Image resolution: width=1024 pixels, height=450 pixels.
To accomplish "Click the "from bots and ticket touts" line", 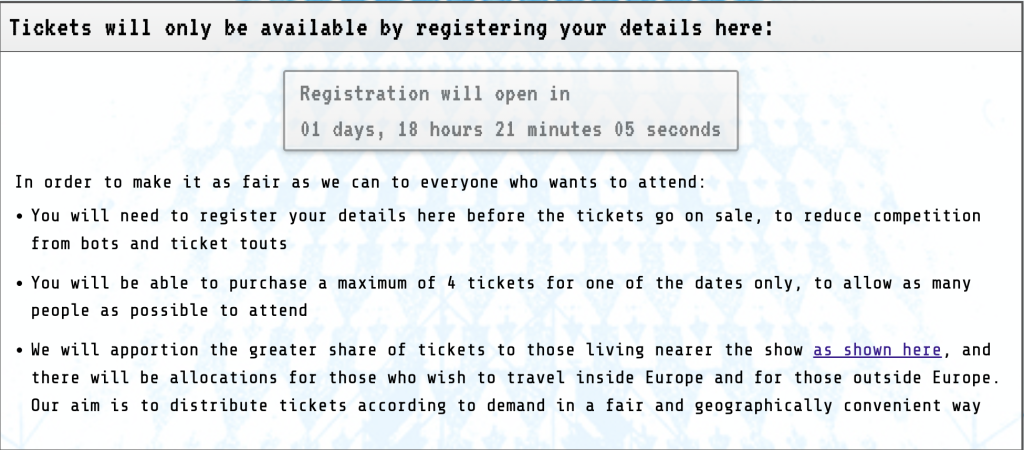I will point(159,243).
